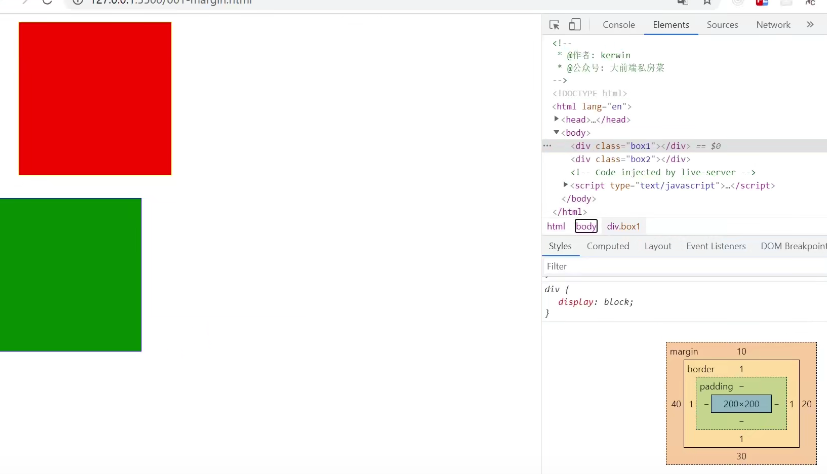Click the browser address bar URL
827x474 pixels.
point(171,2)
